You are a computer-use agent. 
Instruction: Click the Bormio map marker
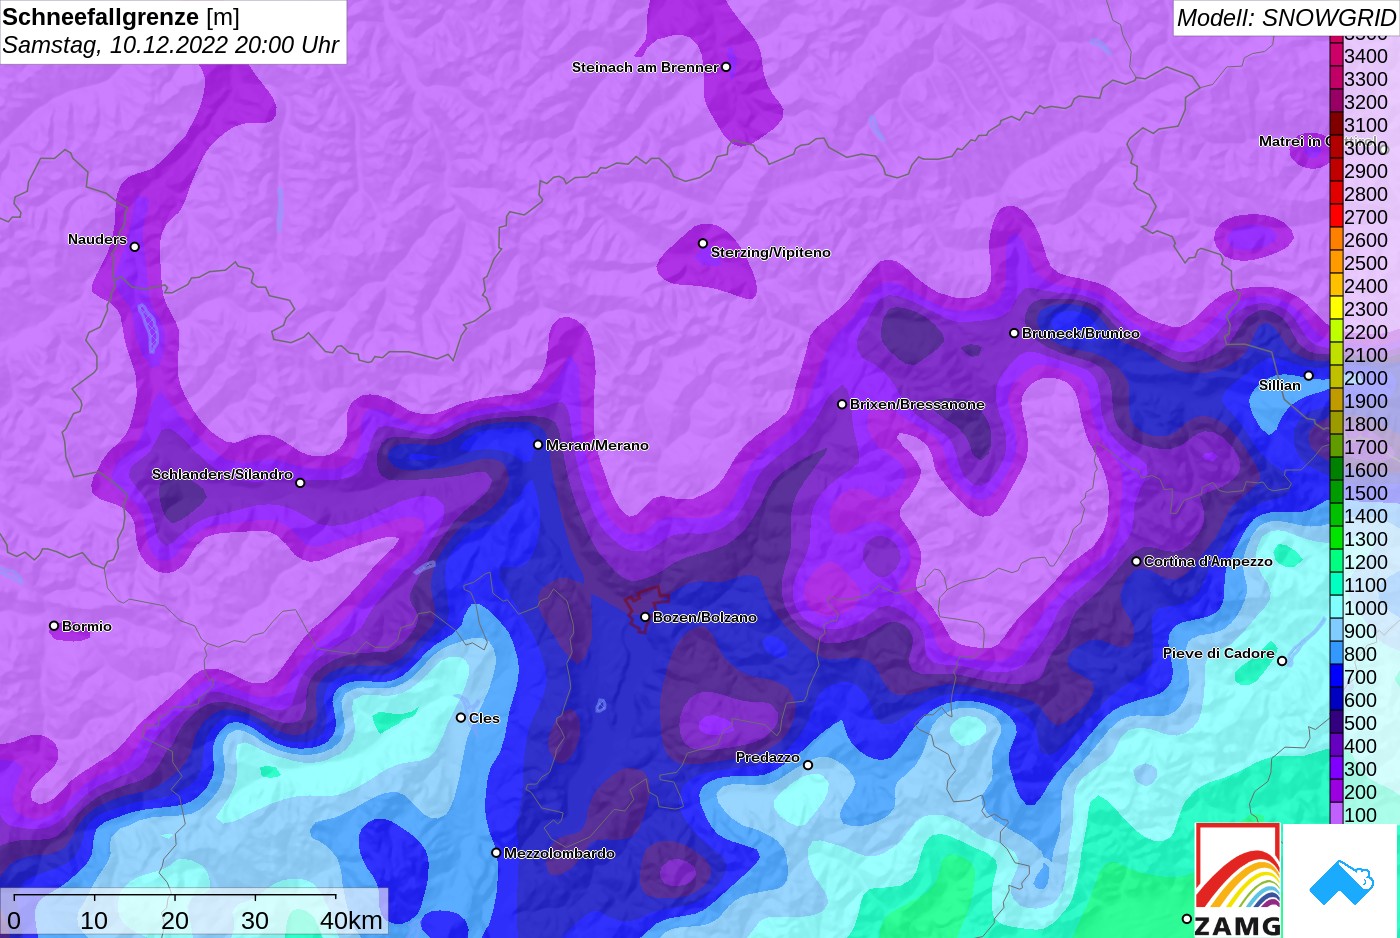54,626
